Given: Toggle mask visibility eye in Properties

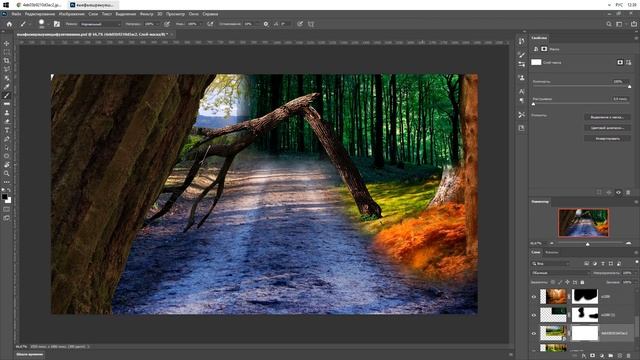Looking at the screenshot, I should [618, 192].
